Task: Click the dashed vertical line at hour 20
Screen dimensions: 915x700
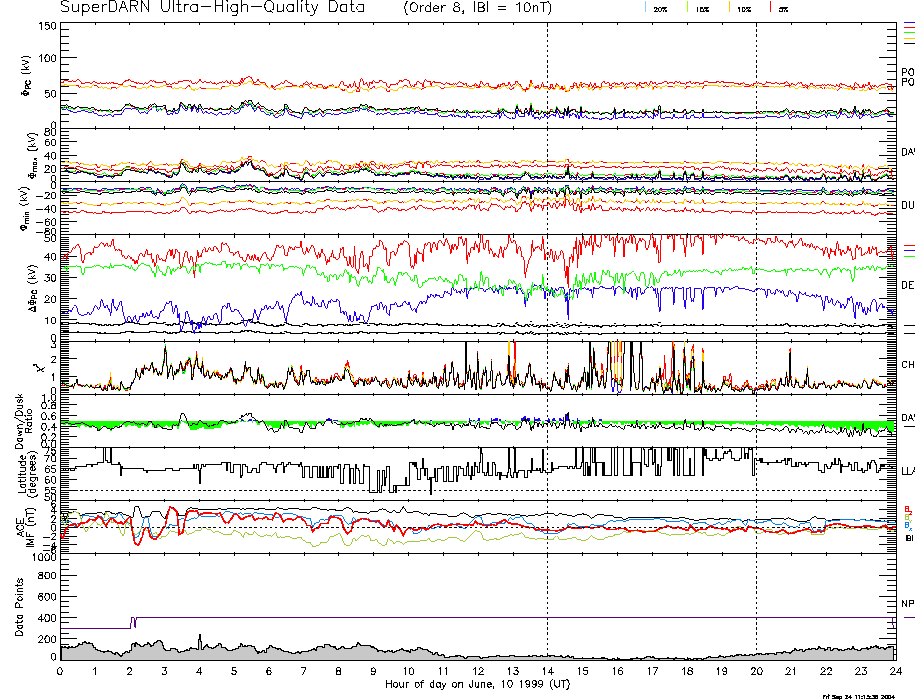Action: tap(756, 300)
